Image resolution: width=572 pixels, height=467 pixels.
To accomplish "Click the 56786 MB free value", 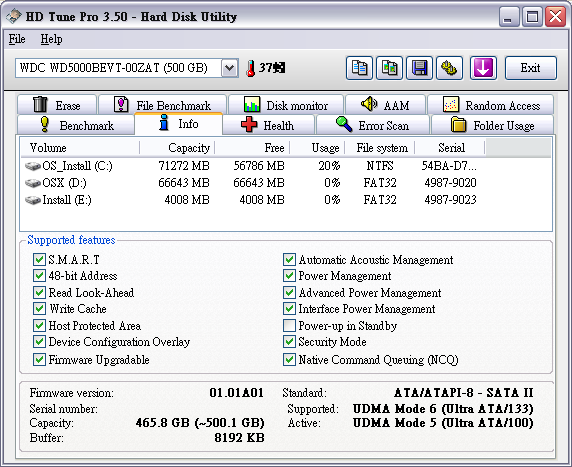I will [259, 166].
